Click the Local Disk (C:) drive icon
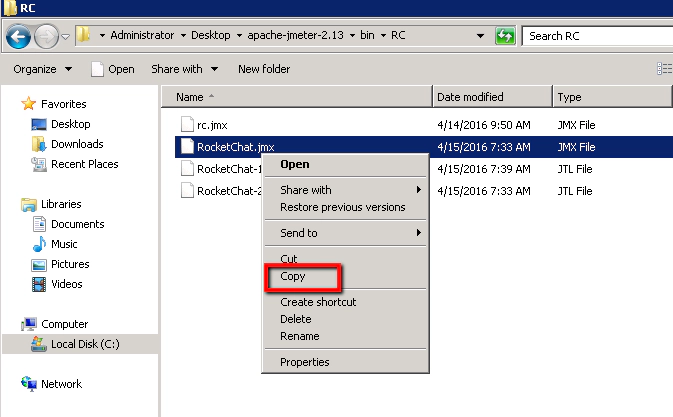 (39, 344)
